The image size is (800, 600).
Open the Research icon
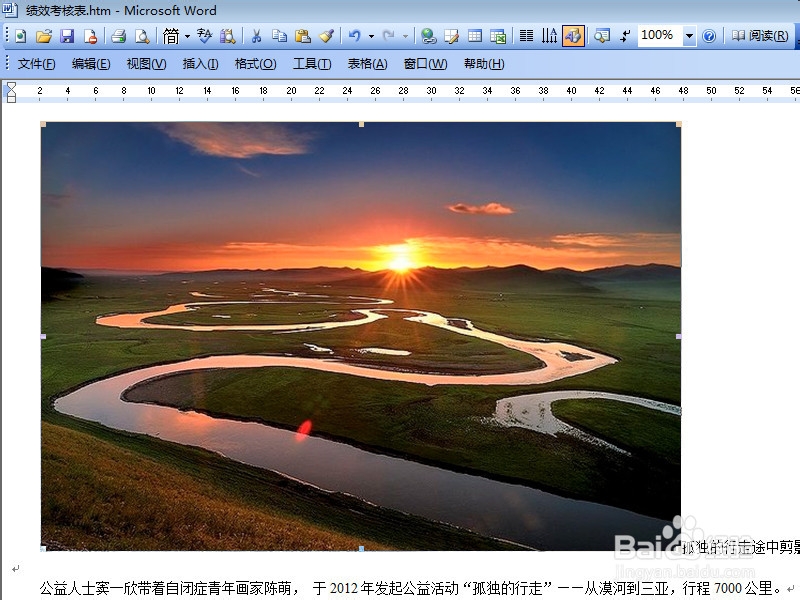228,36
